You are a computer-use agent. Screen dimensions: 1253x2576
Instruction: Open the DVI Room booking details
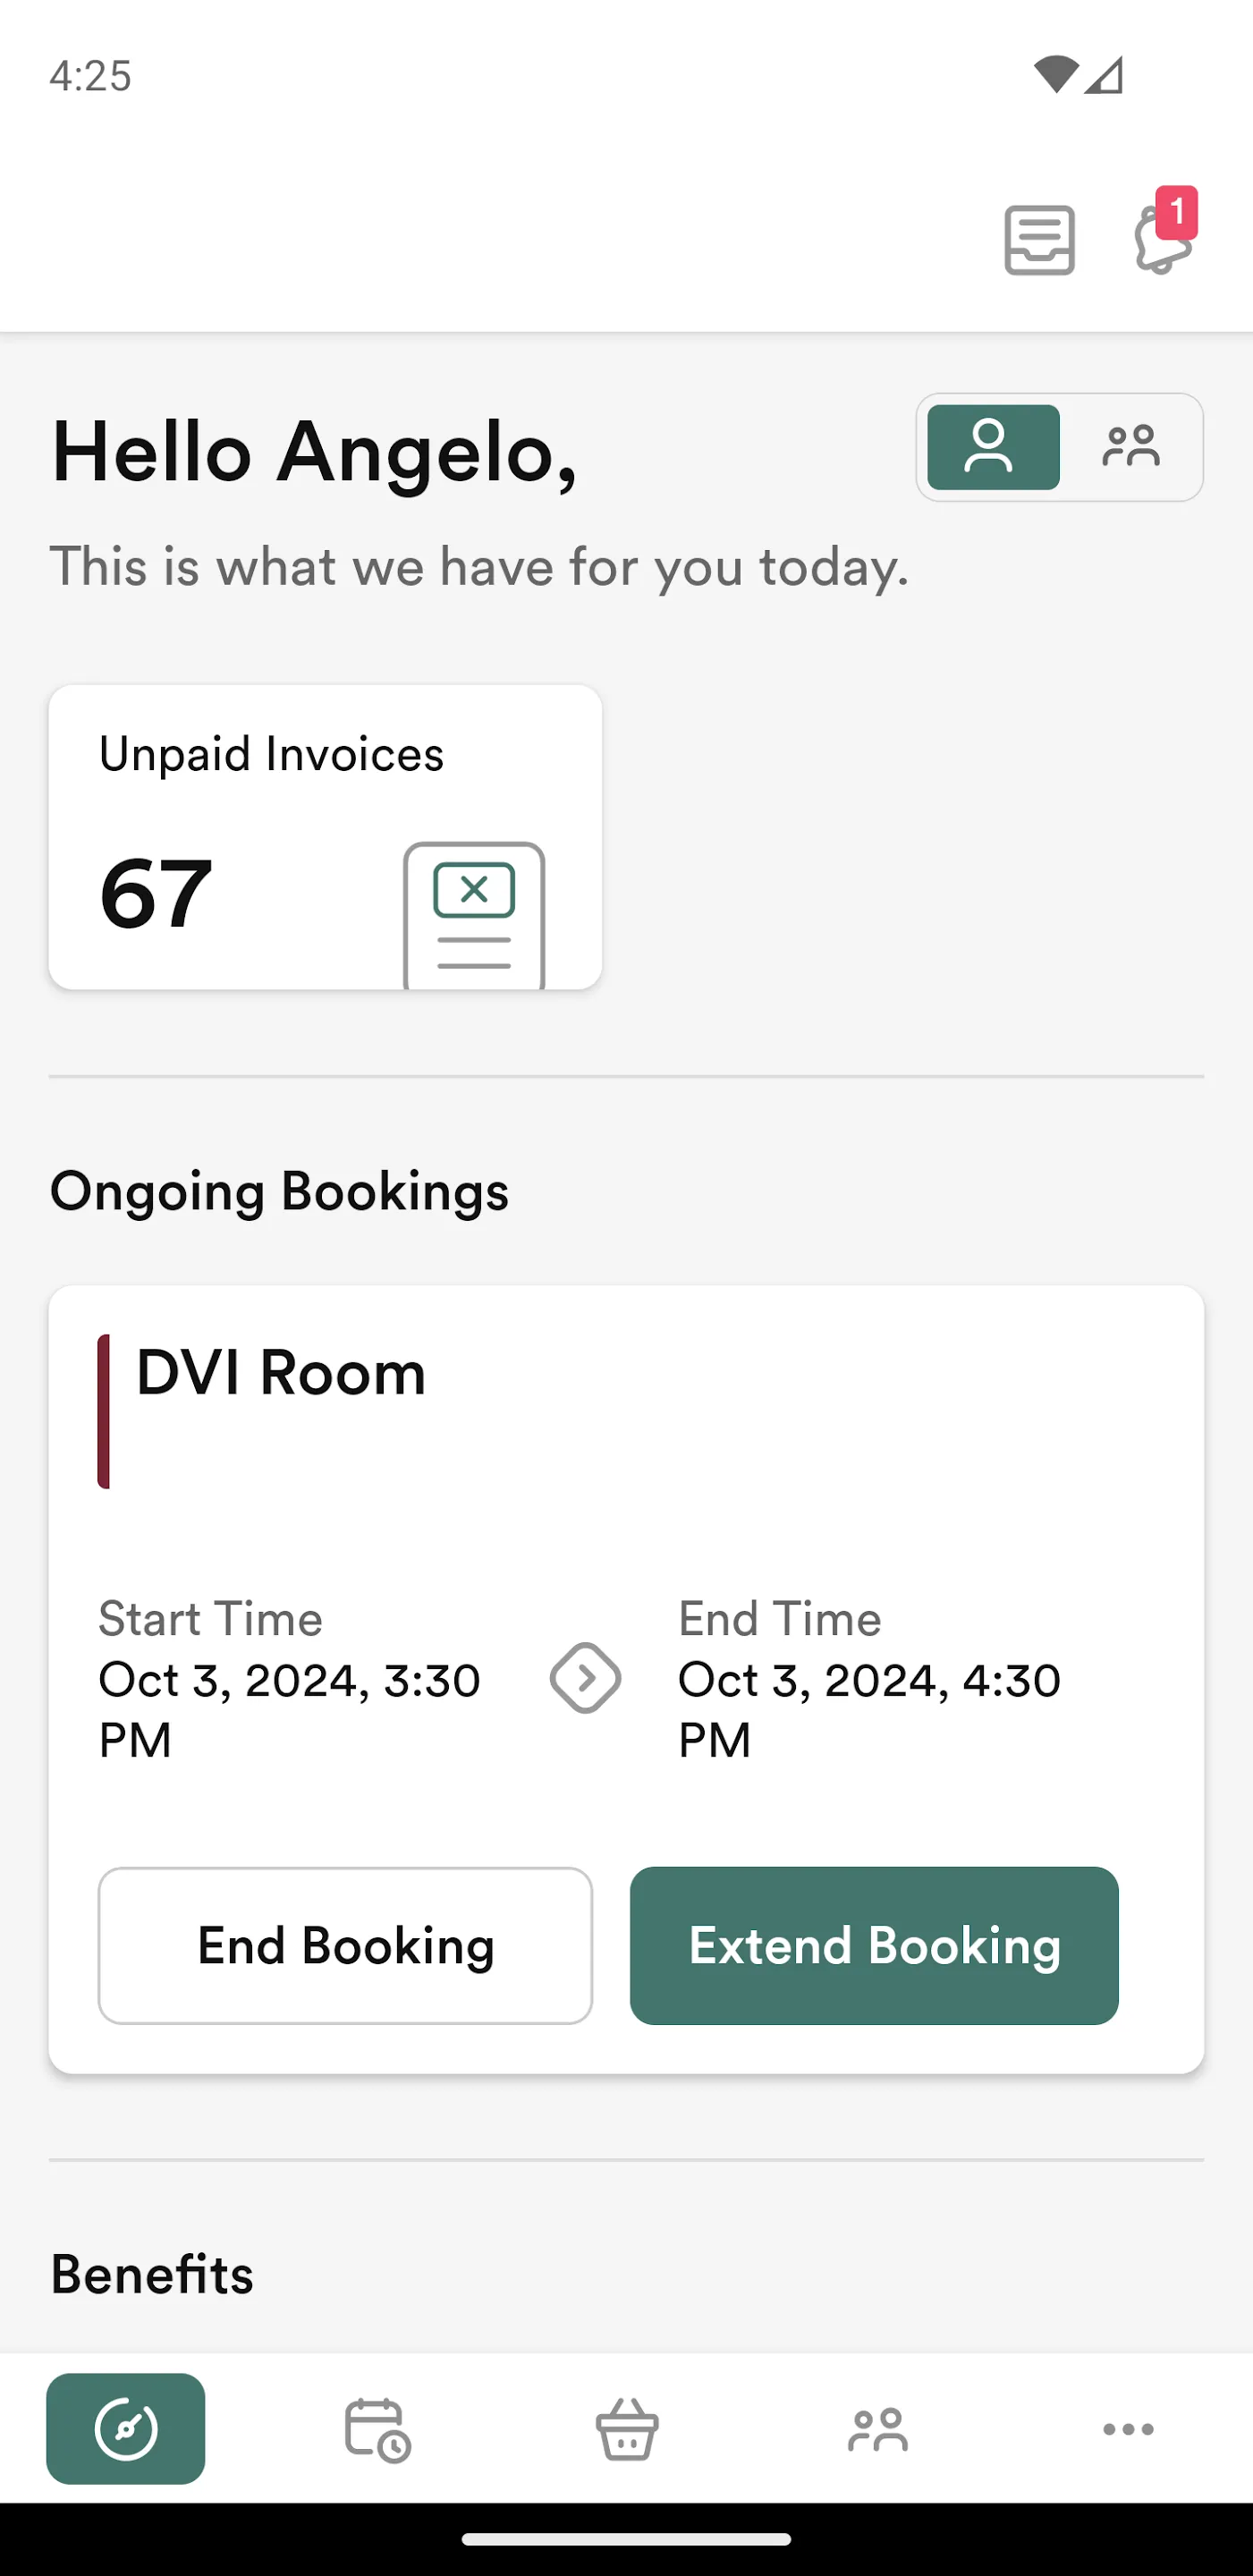[x=281, y=1373]
